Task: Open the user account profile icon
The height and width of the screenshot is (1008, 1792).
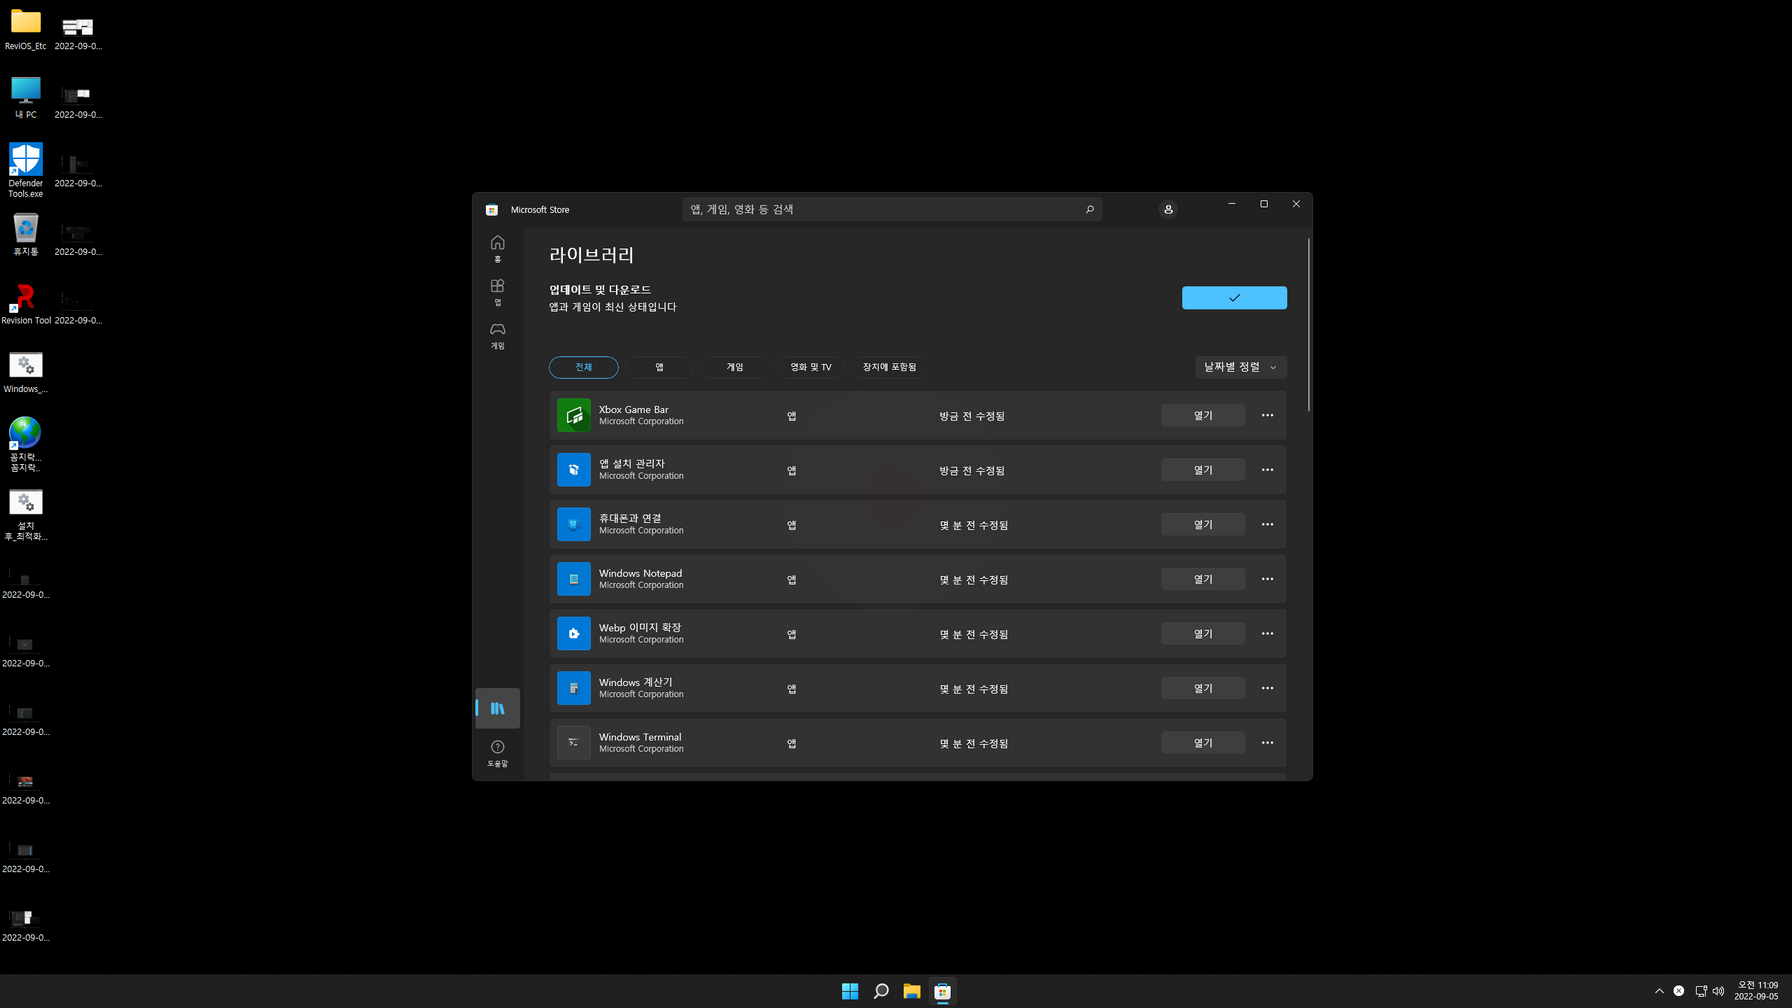Action: coord(1168,209)
